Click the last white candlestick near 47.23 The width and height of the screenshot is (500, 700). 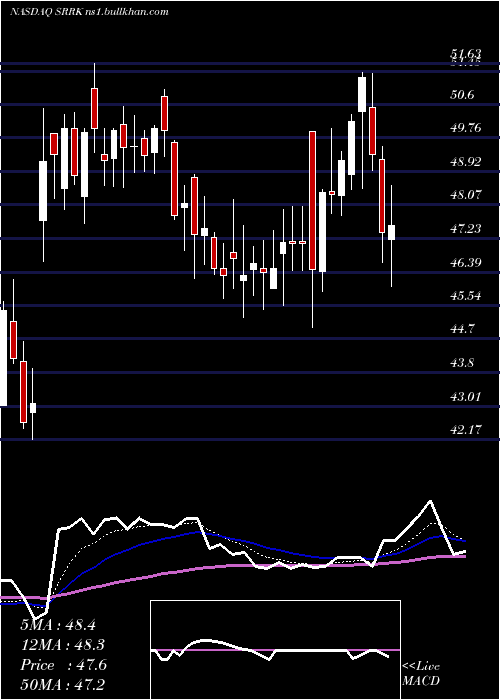click(392, 233)
